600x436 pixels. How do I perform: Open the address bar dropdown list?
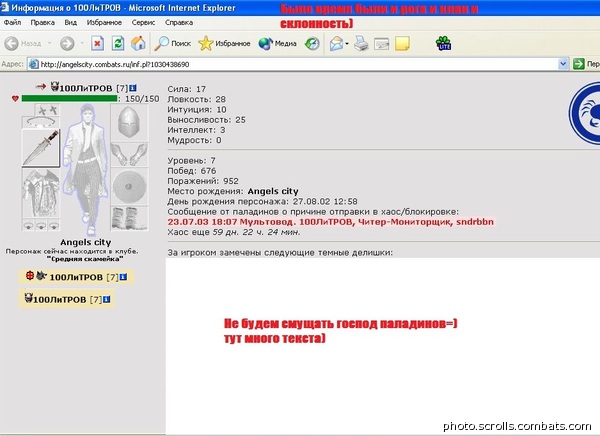tap(563, 64)
